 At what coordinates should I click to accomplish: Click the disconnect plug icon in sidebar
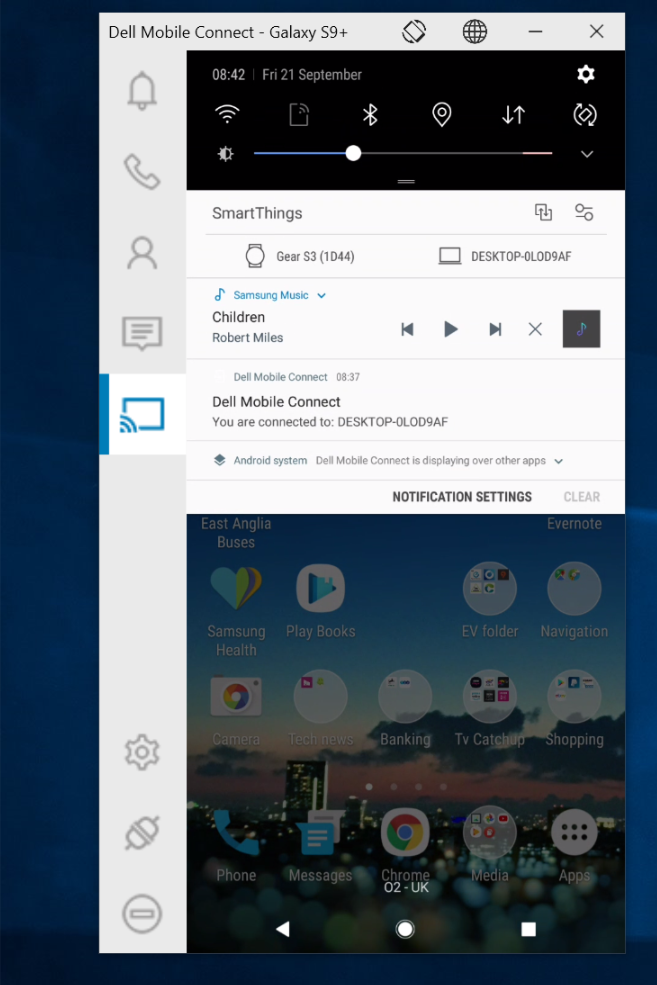142,833
